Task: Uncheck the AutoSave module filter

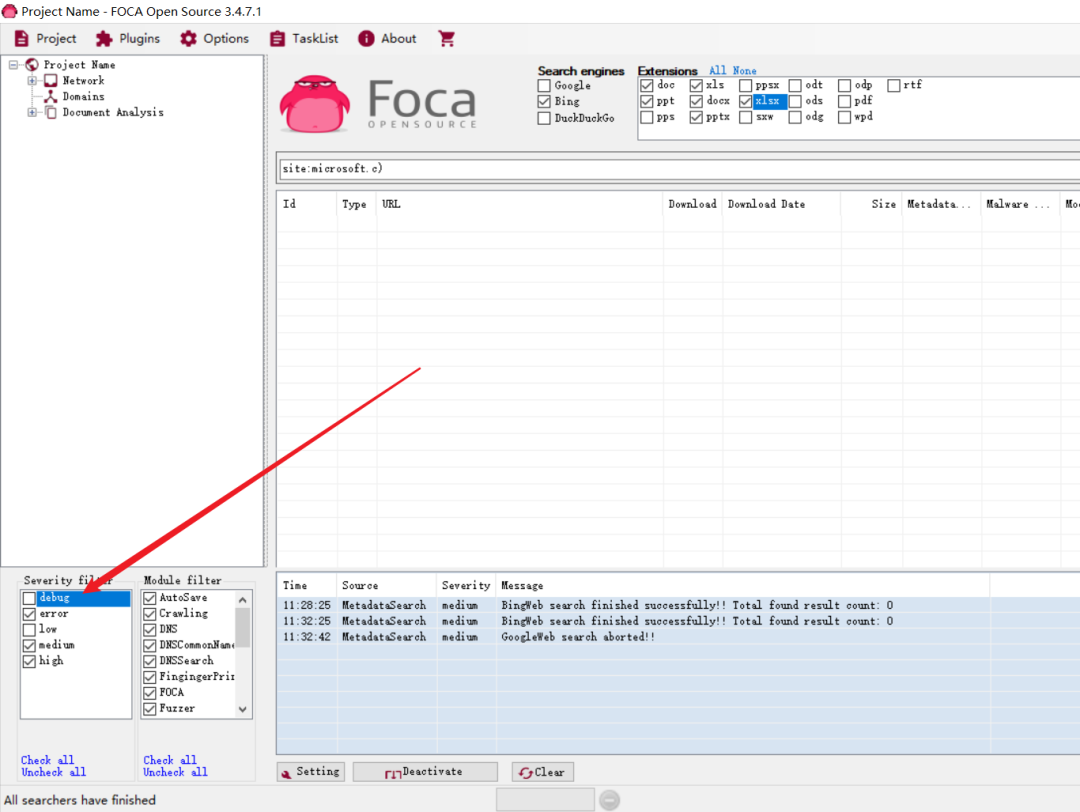Action: [149, 598]
